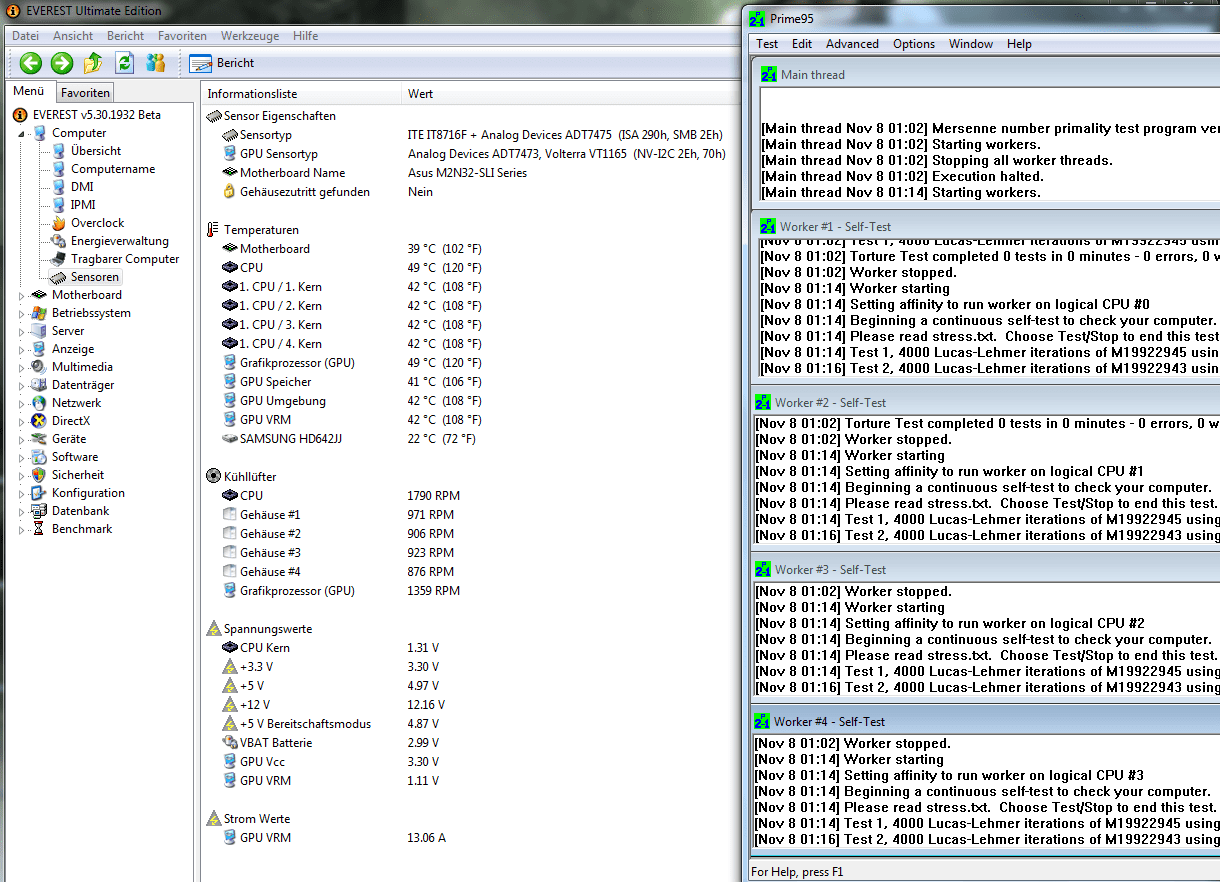Screen dimensions: 1220x882
Task: Click the Informationsliste column header
Action: [x=301, y=94]
